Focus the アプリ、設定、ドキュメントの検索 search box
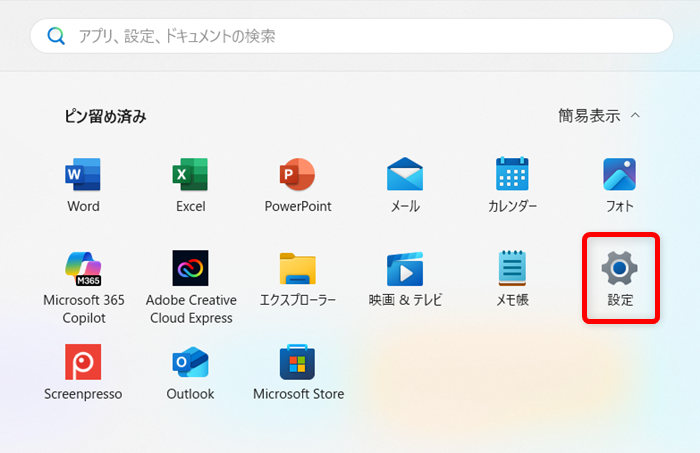Viewport: 700px width, 453px height. click(352, 36)
